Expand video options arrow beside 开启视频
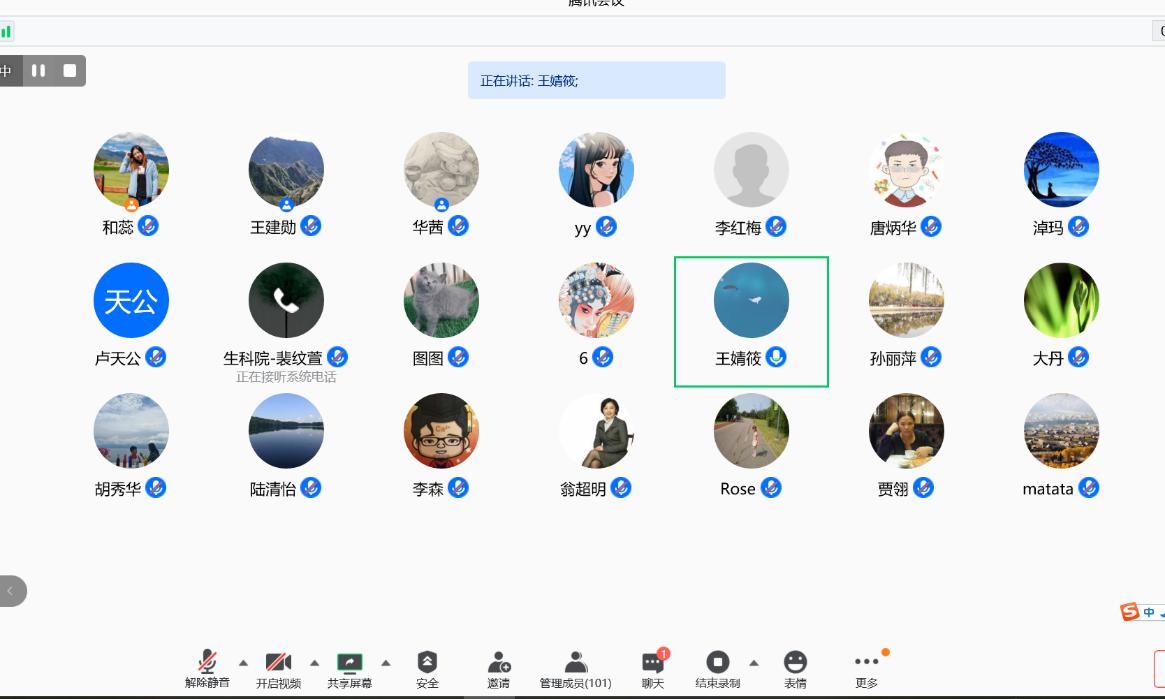 (x=314, y=662)
